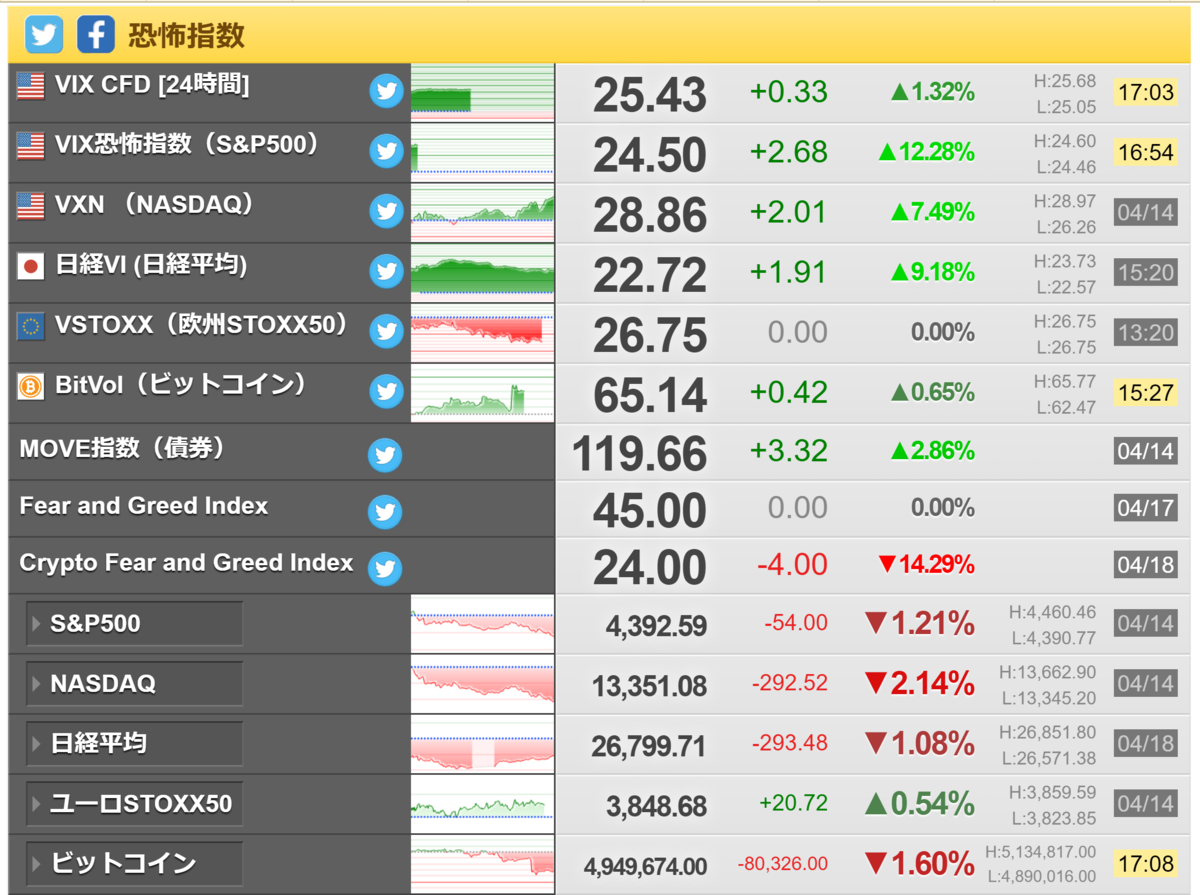The image size is (1200, 895).
Task: Open the 日経VI (日経平均) link
Action: [151, 266]
